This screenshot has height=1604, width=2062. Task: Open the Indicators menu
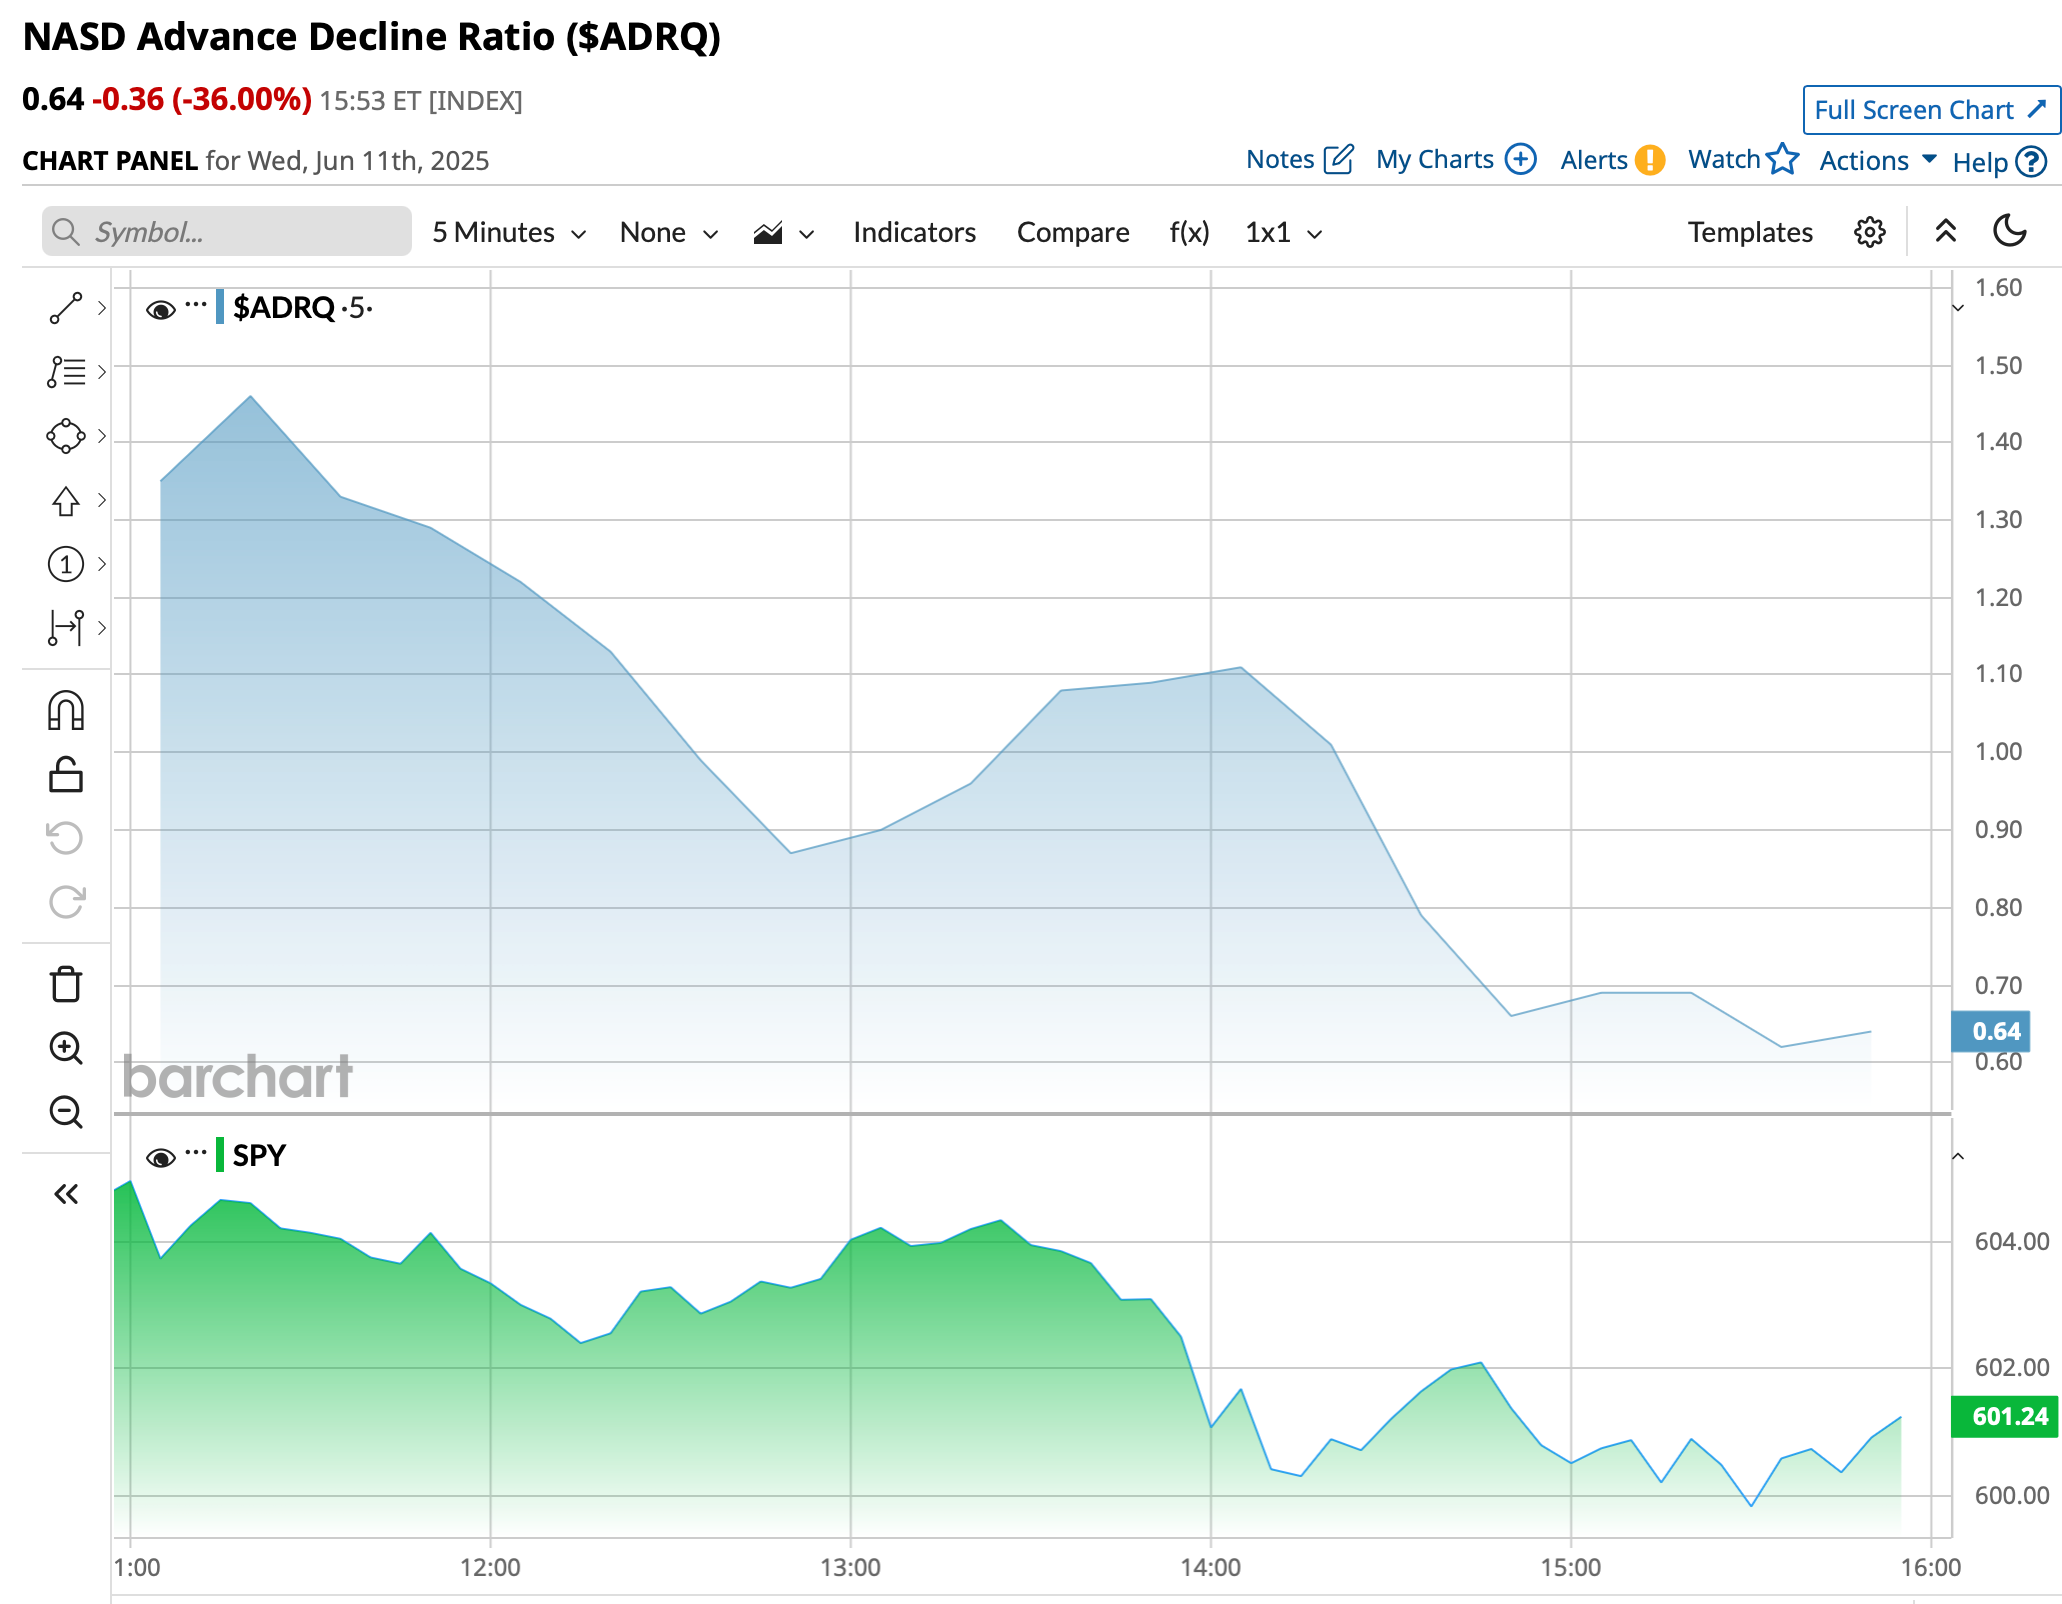coord(914,232)
